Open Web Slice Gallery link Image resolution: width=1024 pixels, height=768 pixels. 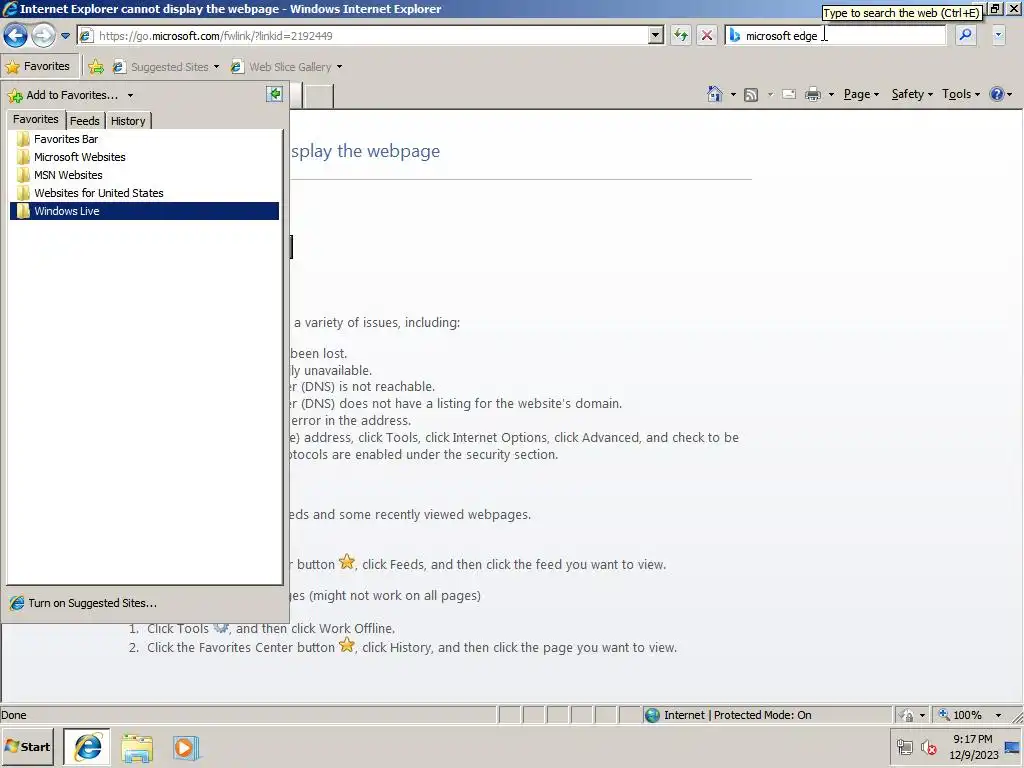coord(281,67)
